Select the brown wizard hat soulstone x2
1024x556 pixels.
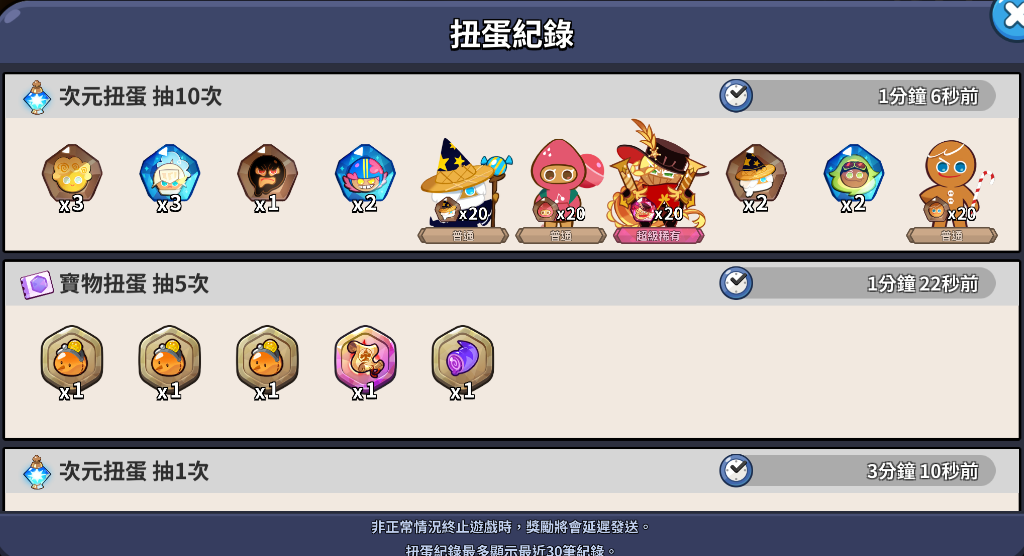click(x=756, y=175)
